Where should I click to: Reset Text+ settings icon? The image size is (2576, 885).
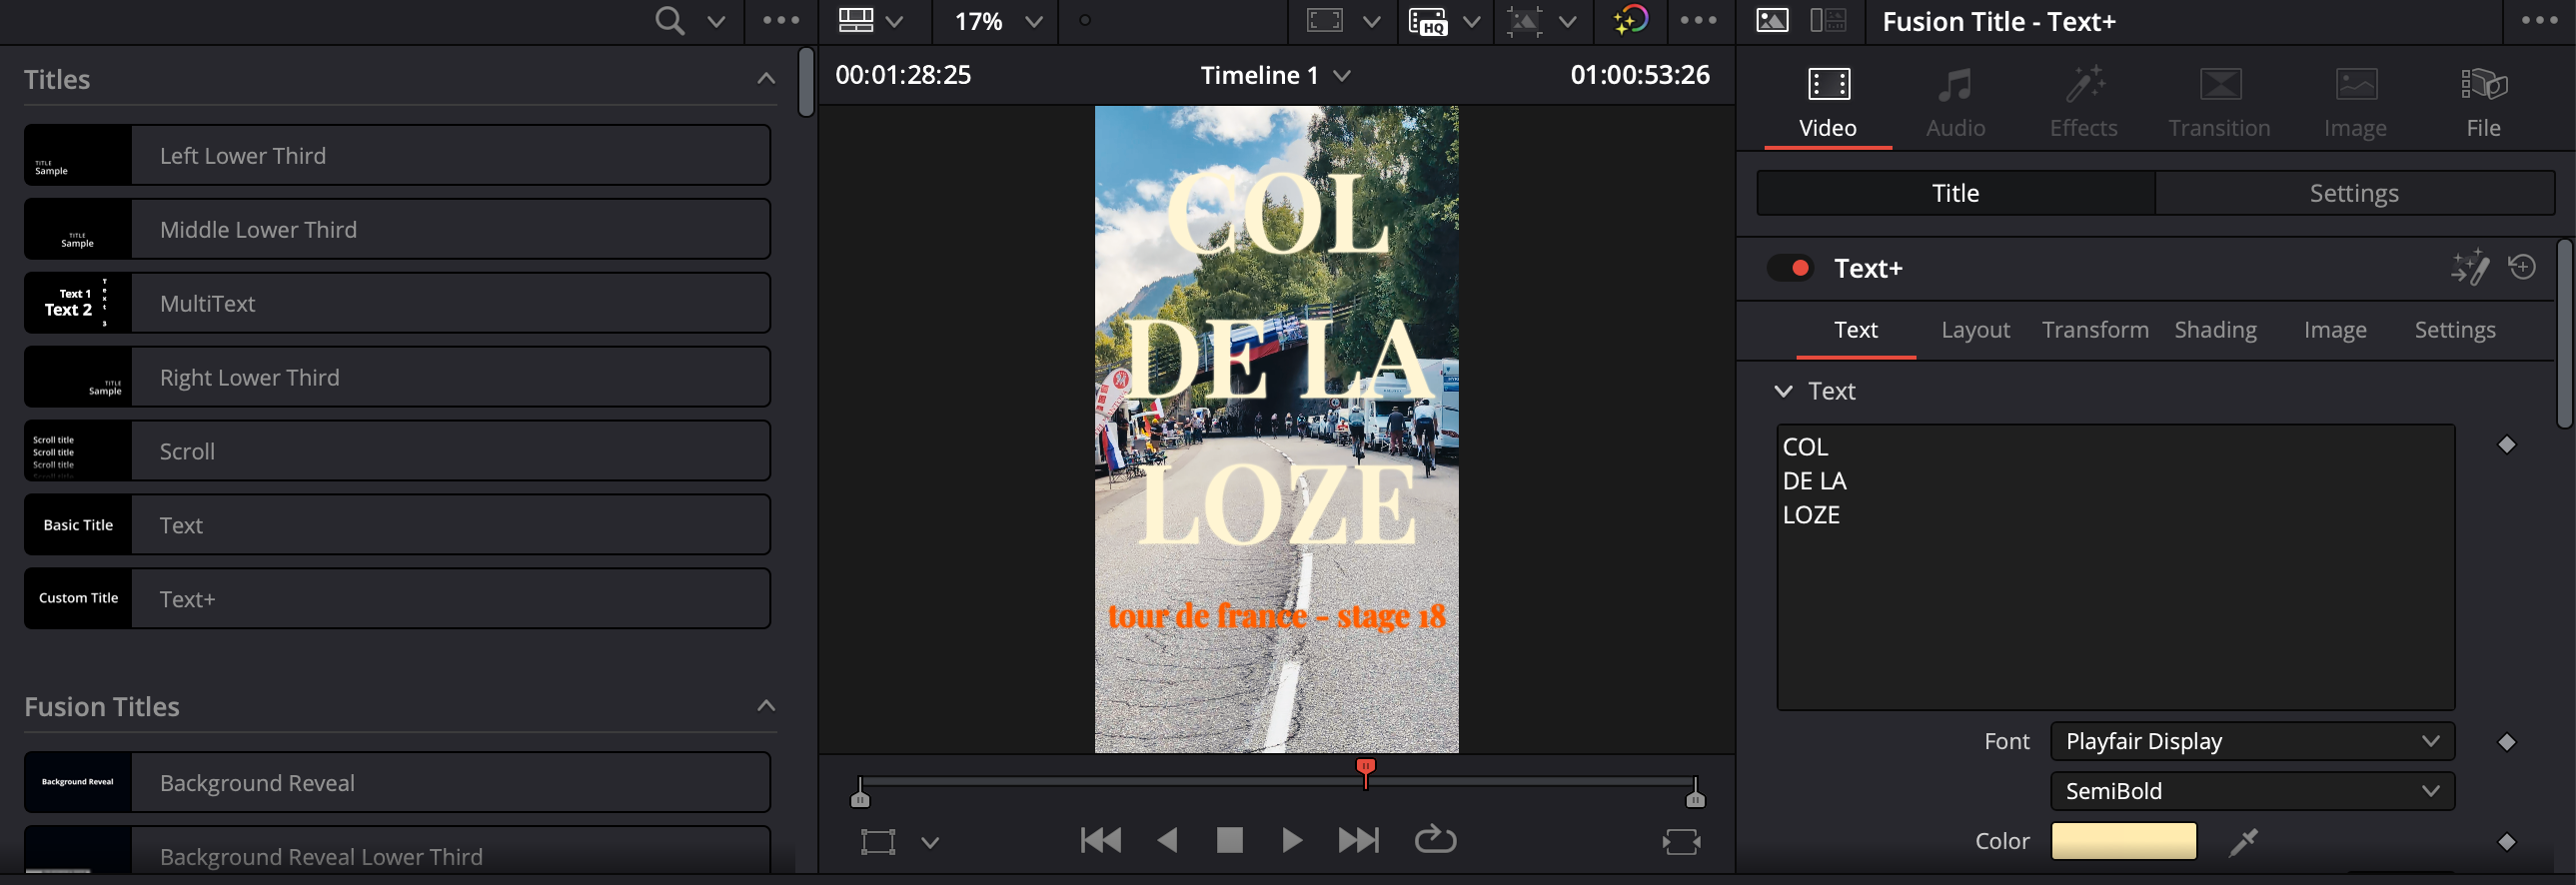coord(2522,267)
